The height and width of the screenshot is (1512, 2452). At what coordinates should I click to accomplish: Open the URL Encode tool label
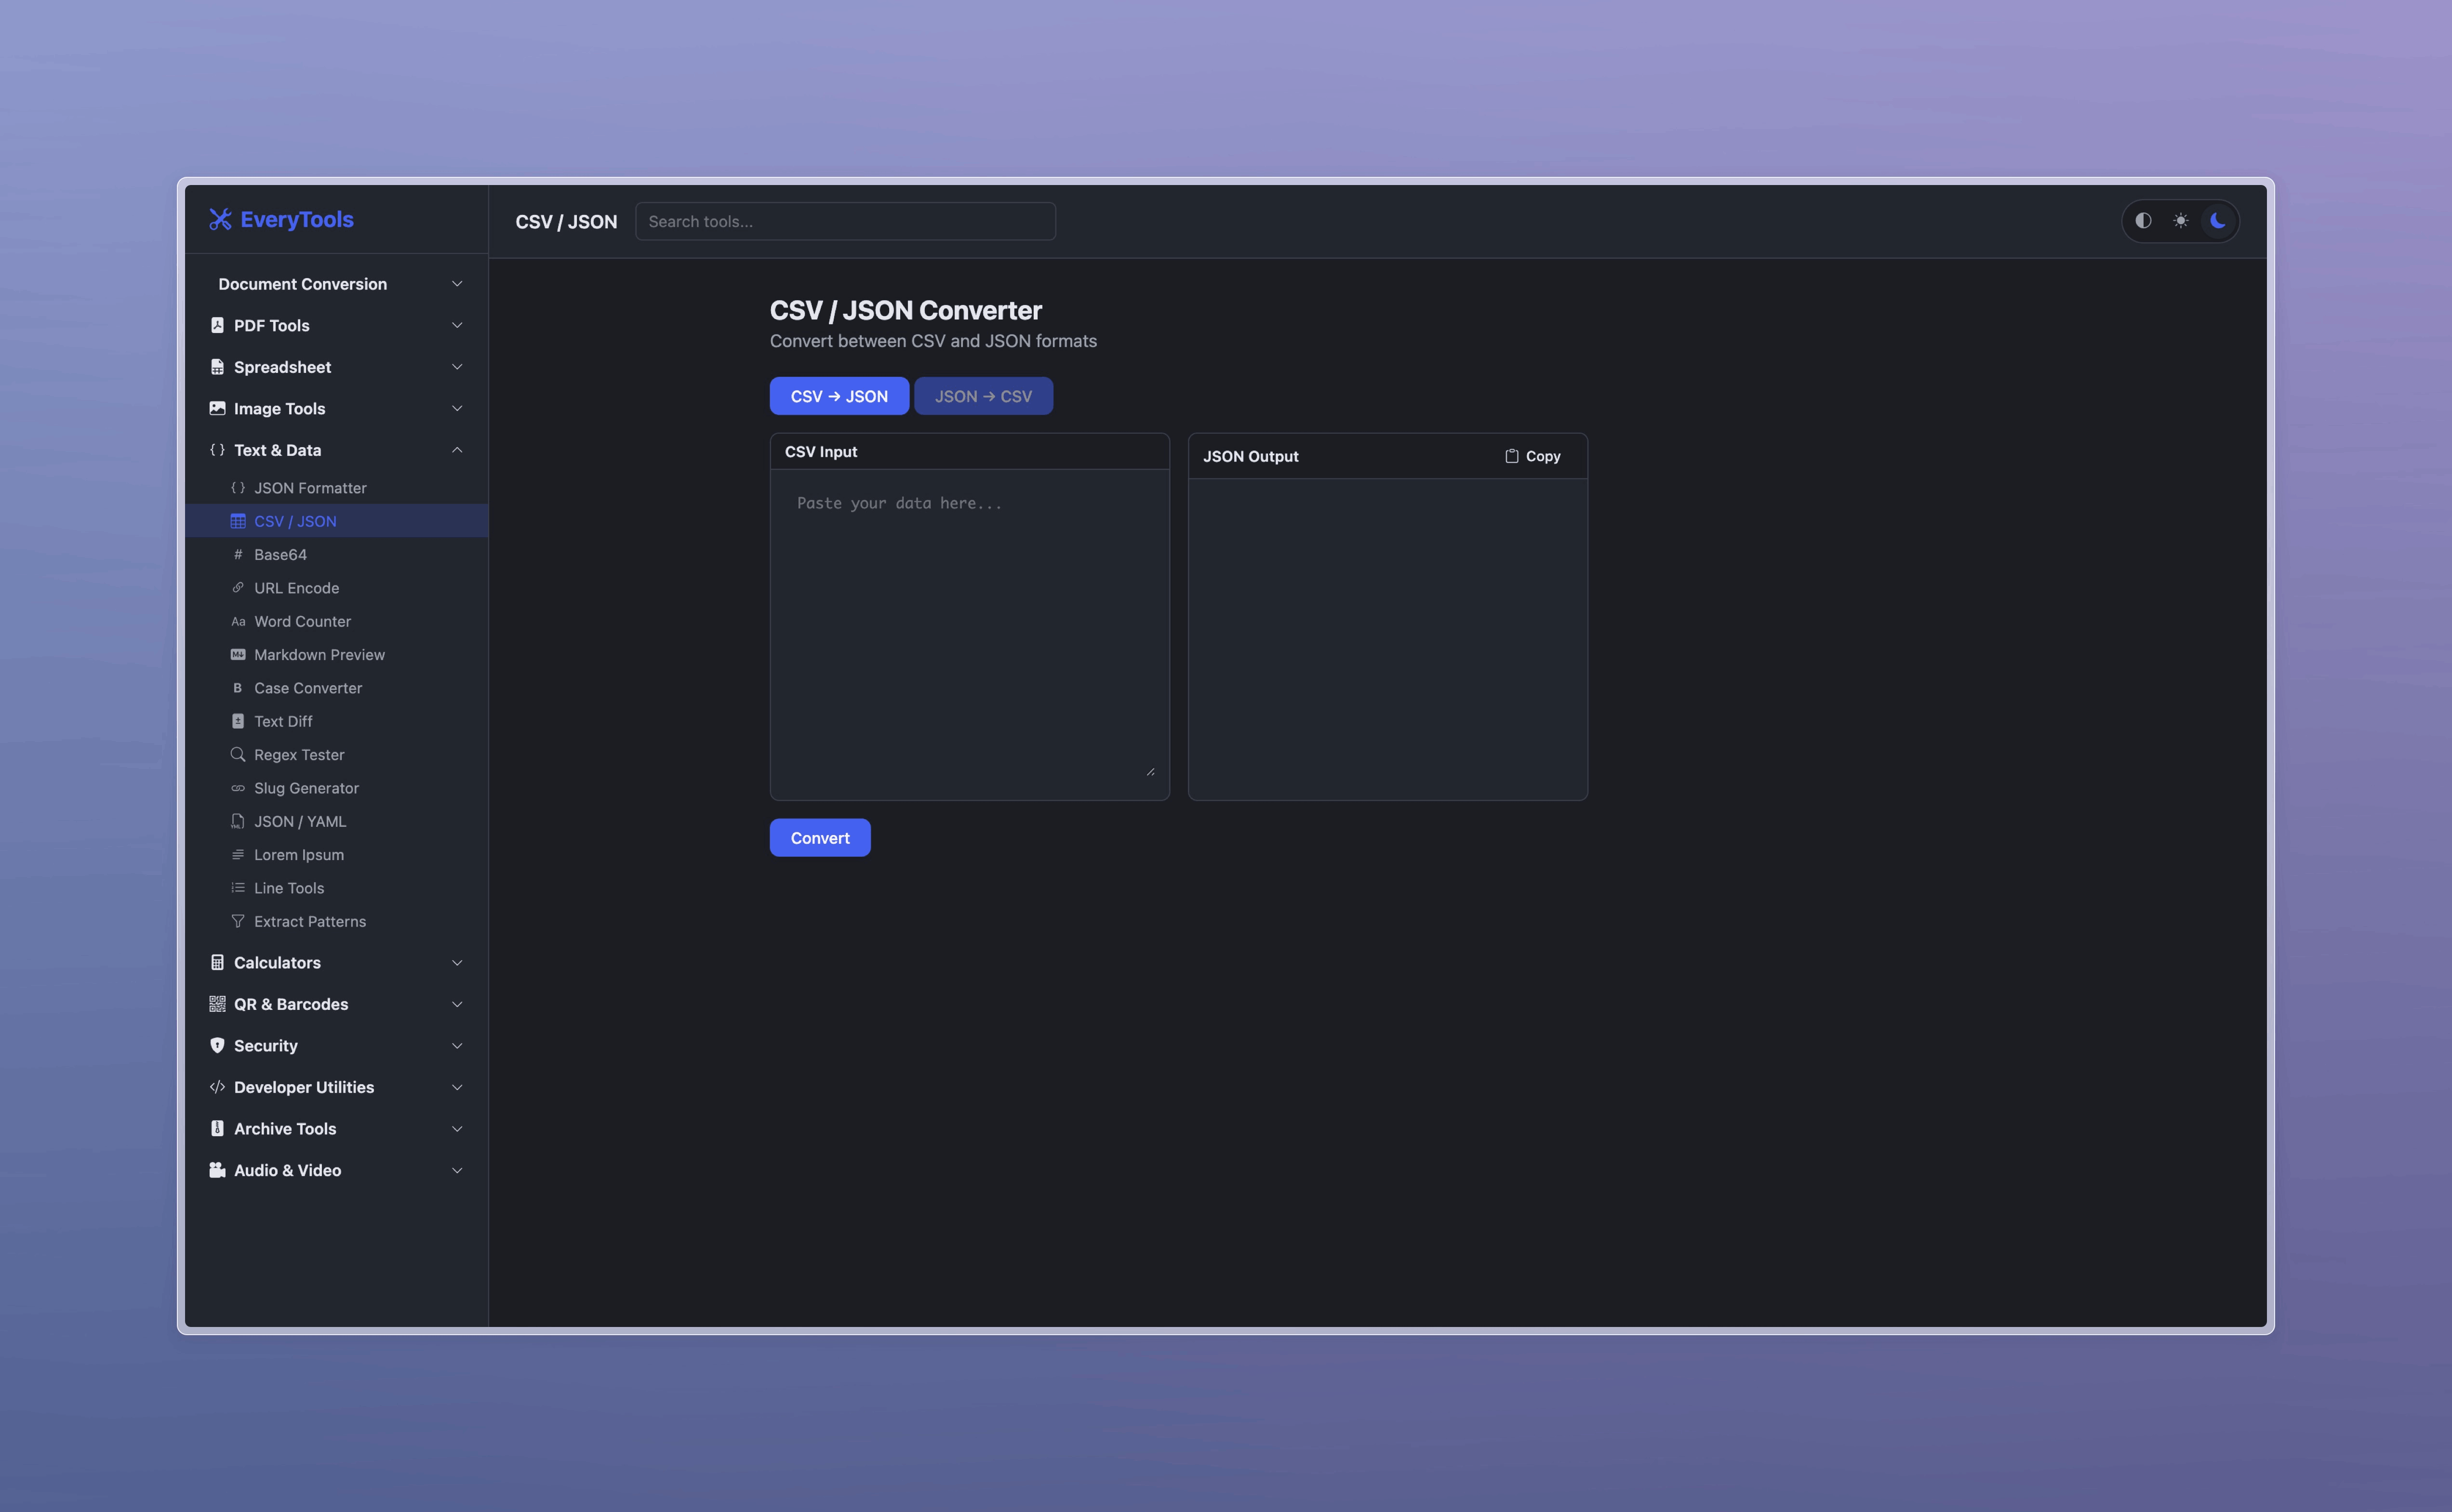[x=296, y=588]
